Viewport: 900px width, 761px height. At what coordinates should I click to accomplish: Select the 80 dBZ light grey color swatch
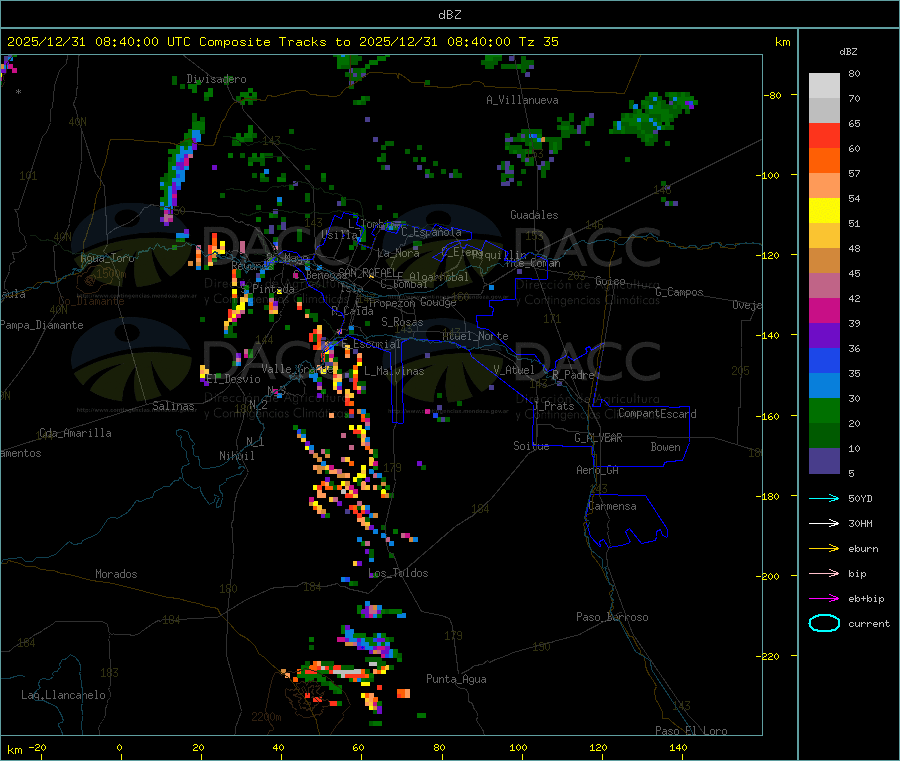coord(824,86)
